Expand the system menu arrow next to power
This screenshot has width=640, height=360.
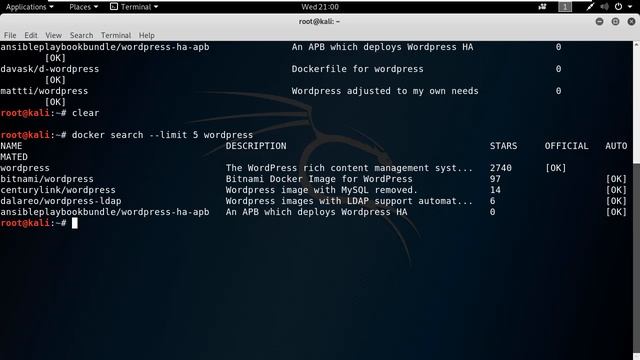[x=630, y=7]
